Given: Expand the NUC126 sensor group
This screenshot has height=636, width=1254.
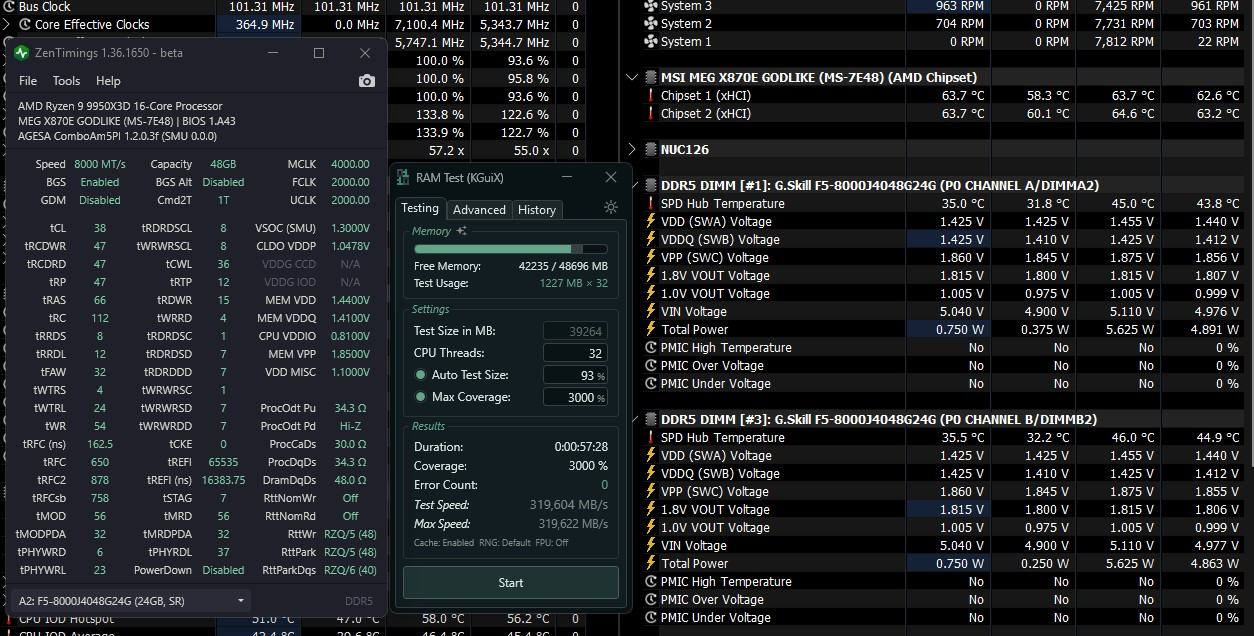Looking at the screenshot, I should tap(632, 149).
